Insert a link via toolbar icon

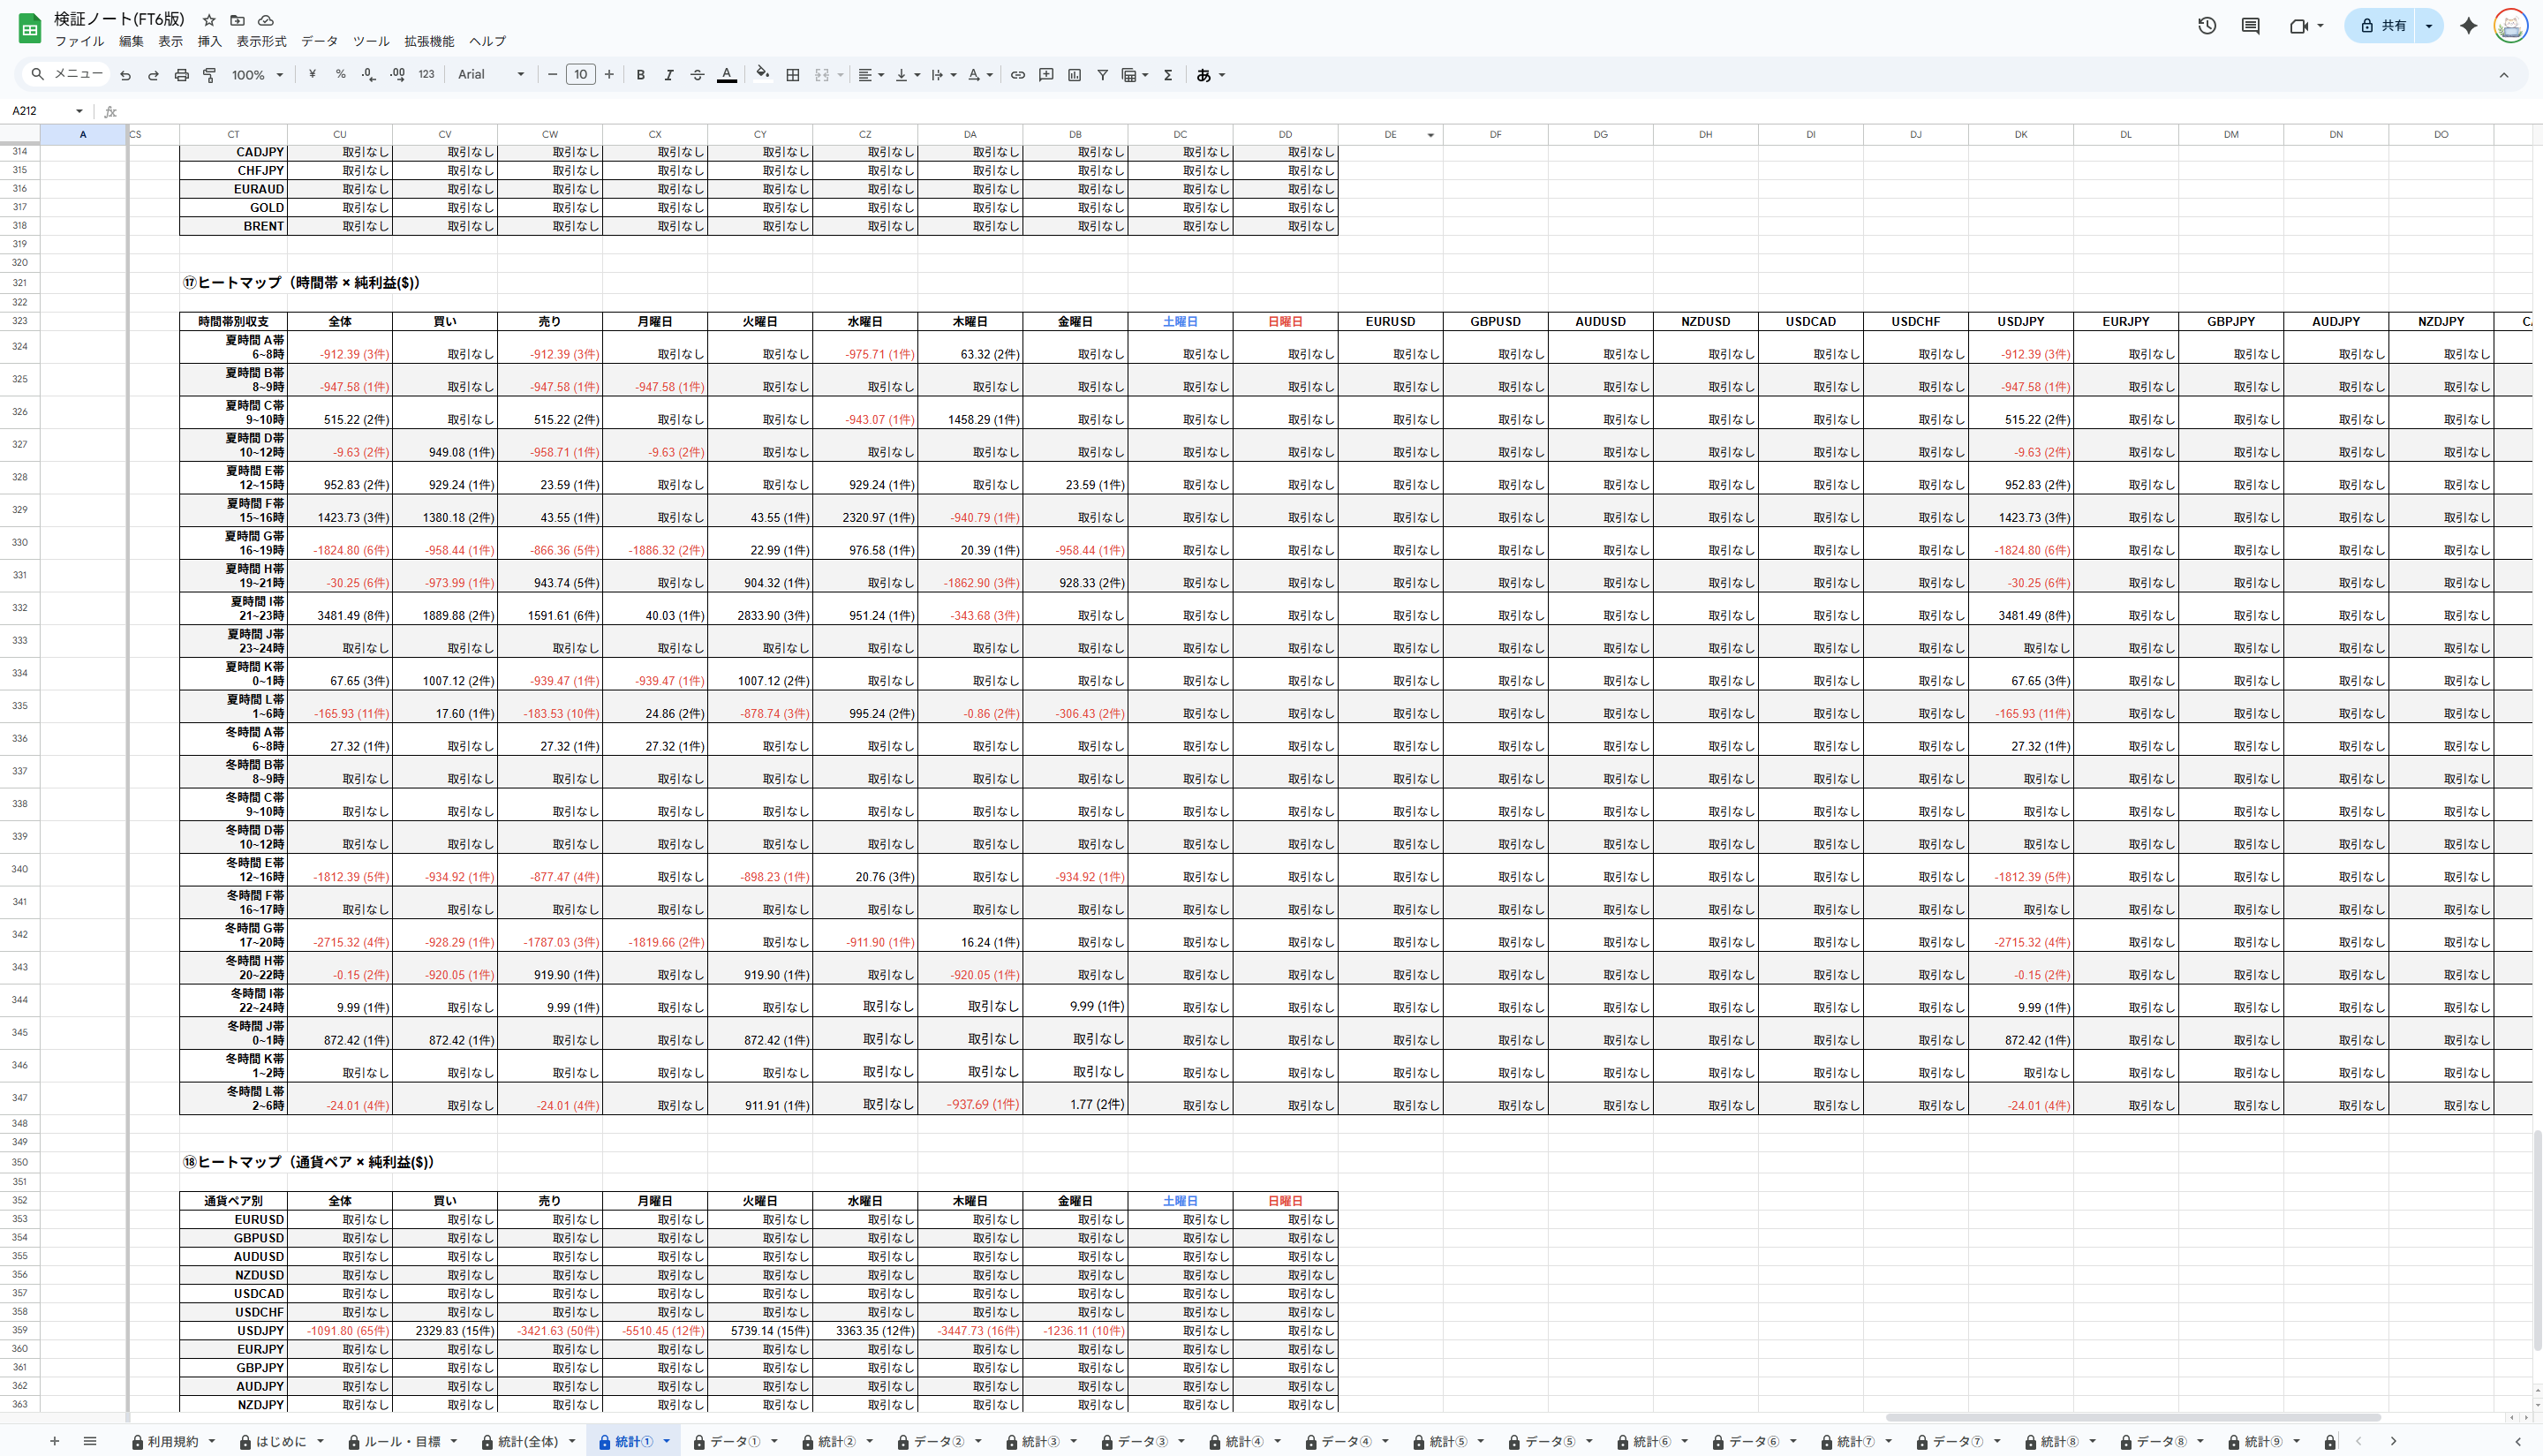tap(1017, 75)
